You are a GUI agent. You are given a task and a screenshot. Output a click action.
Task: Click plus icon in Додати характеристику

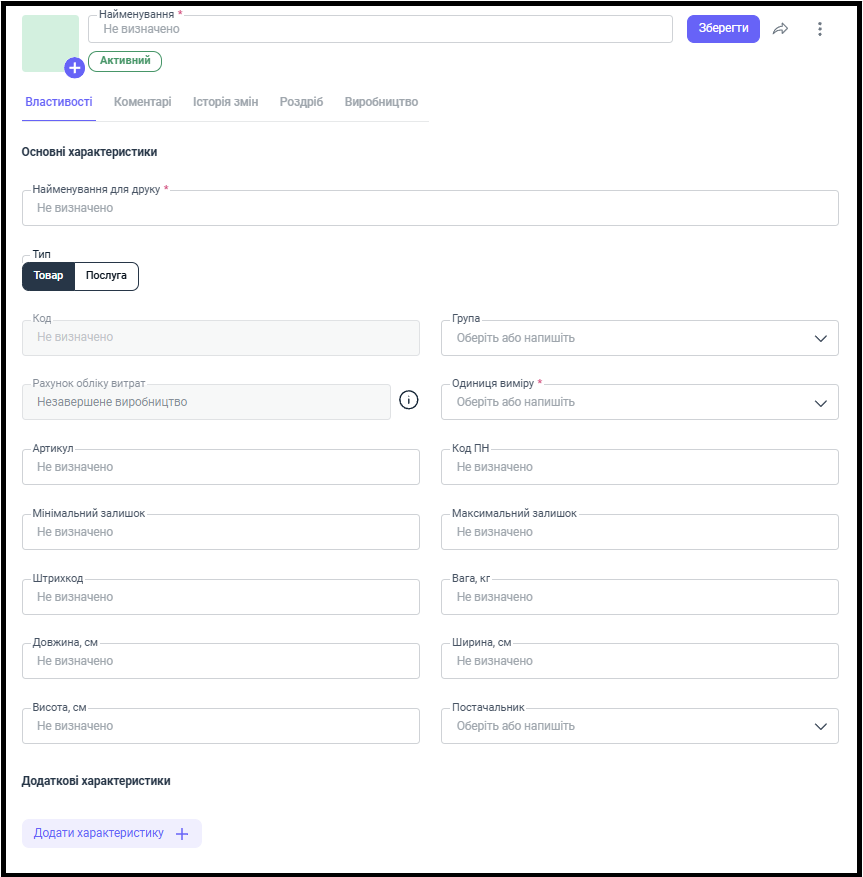(x=182, y=834)
